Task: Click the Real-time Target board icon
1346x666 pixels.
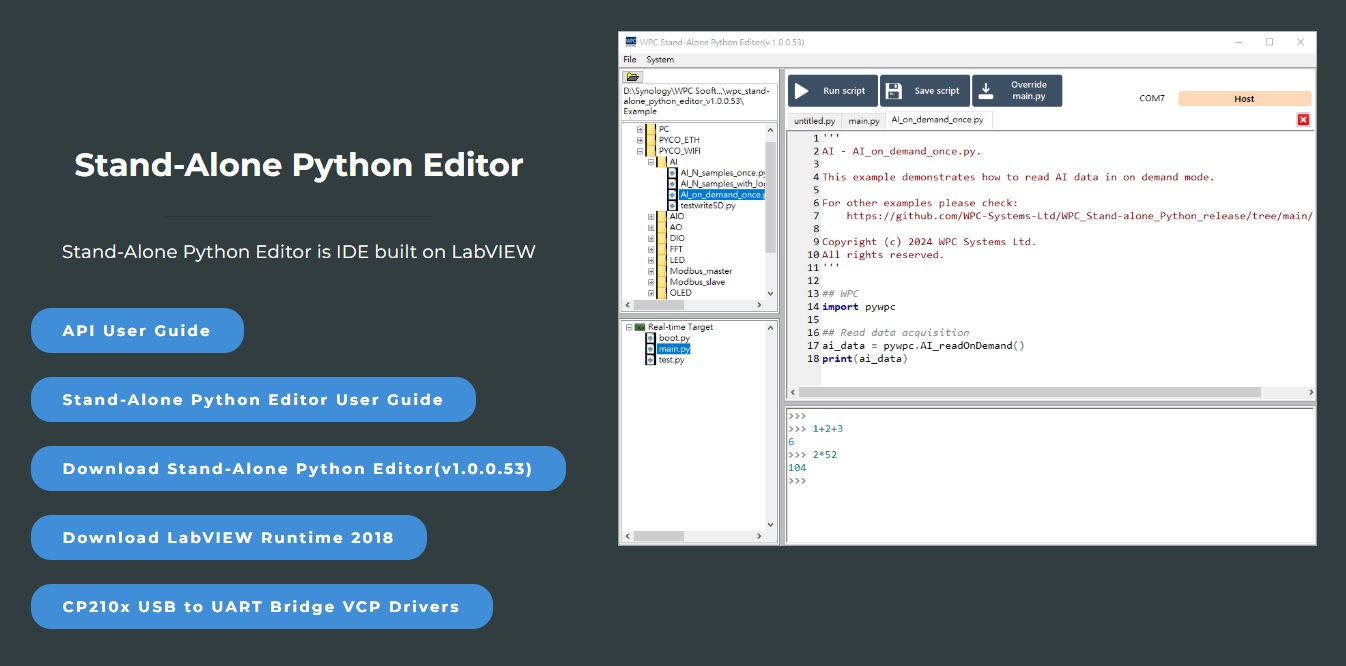Action: [x=640, y=327]
